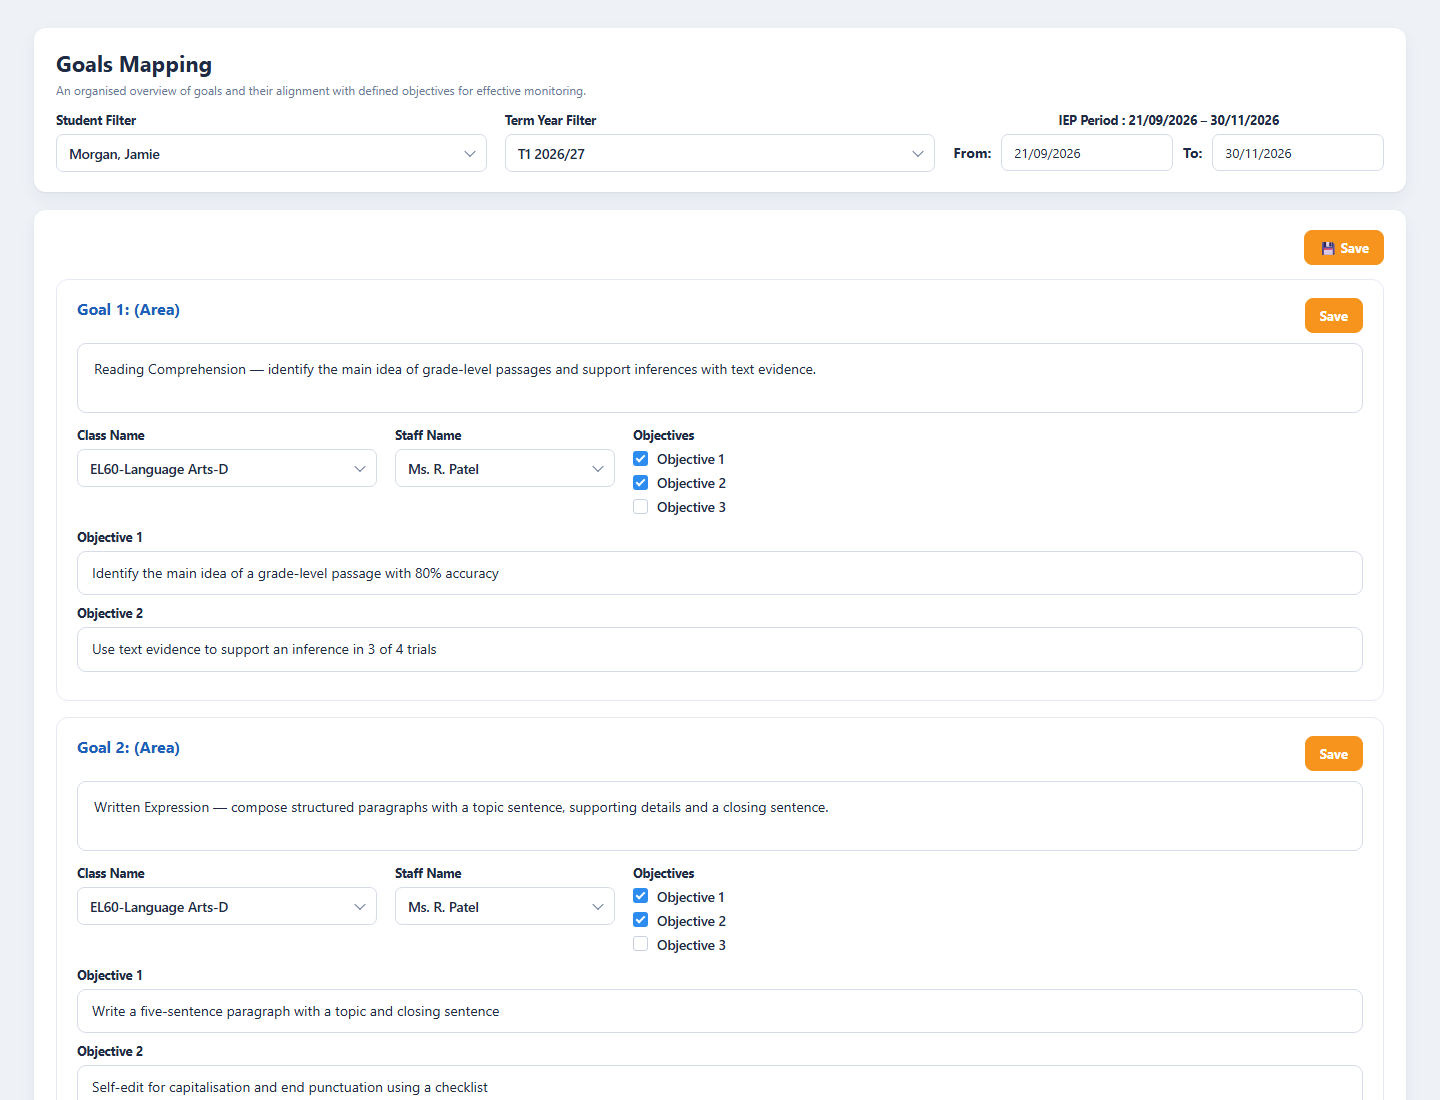Check Objective 3 checkbox in Goal 1
1440x1100 pixels.
pos(641,507)
